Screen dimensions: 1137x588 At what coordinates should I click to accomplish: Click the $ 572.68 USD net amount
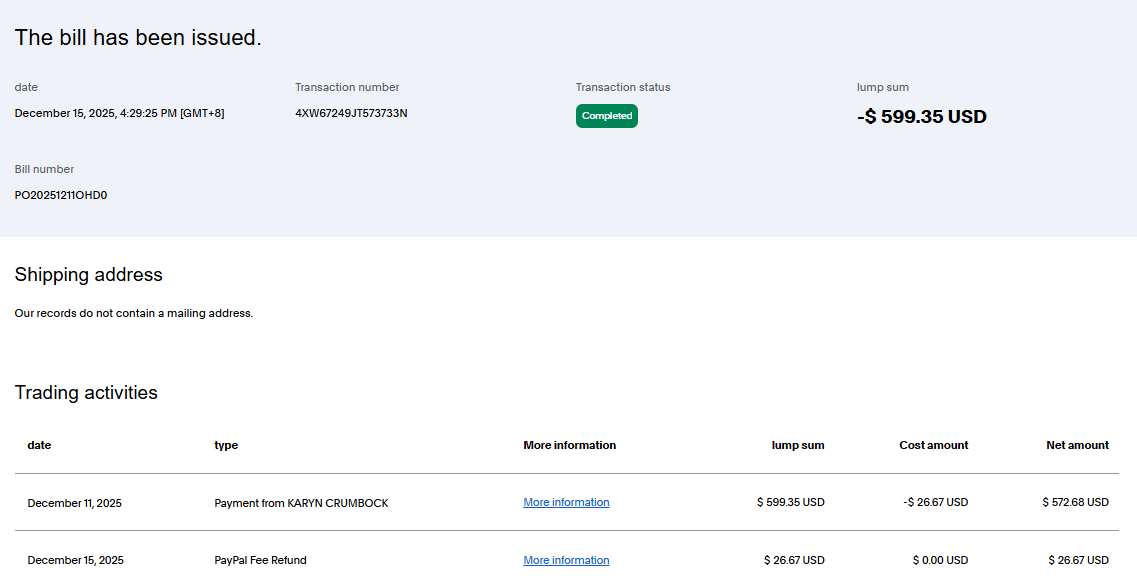[x=1075, y=502]
